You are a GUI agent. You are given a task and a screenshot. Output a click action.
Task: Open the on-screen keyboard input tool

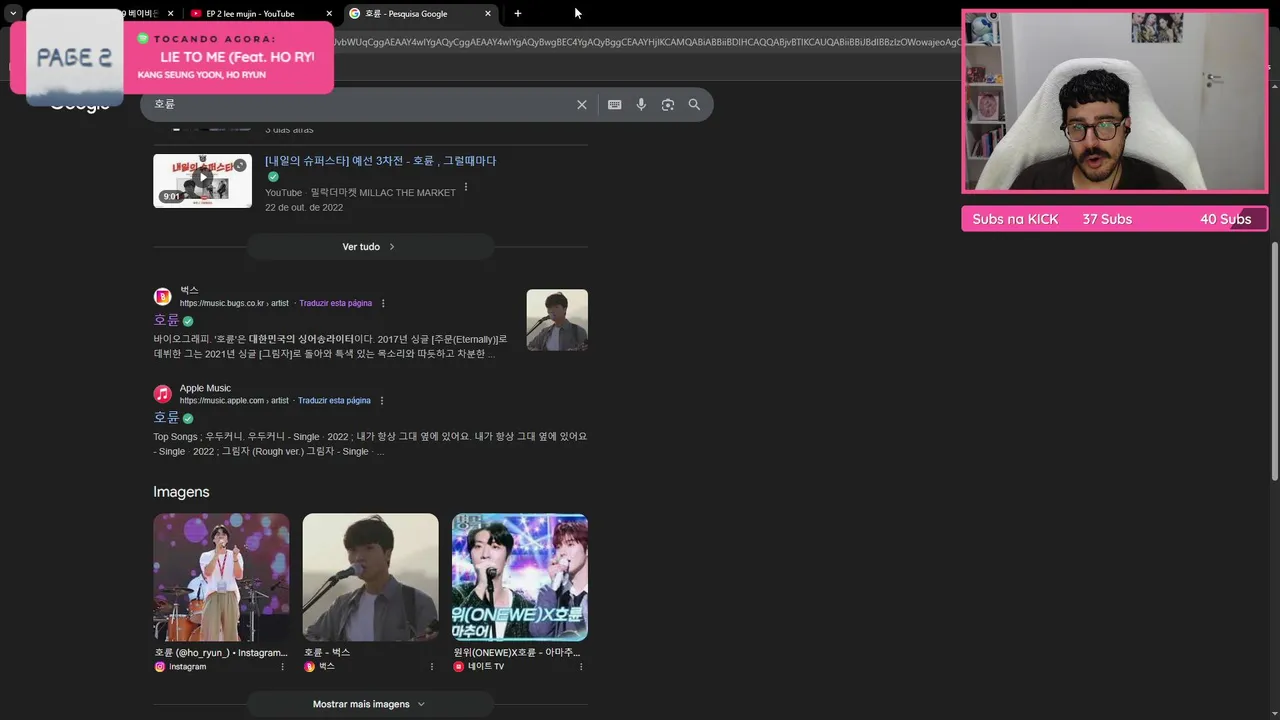click(614, 104)
